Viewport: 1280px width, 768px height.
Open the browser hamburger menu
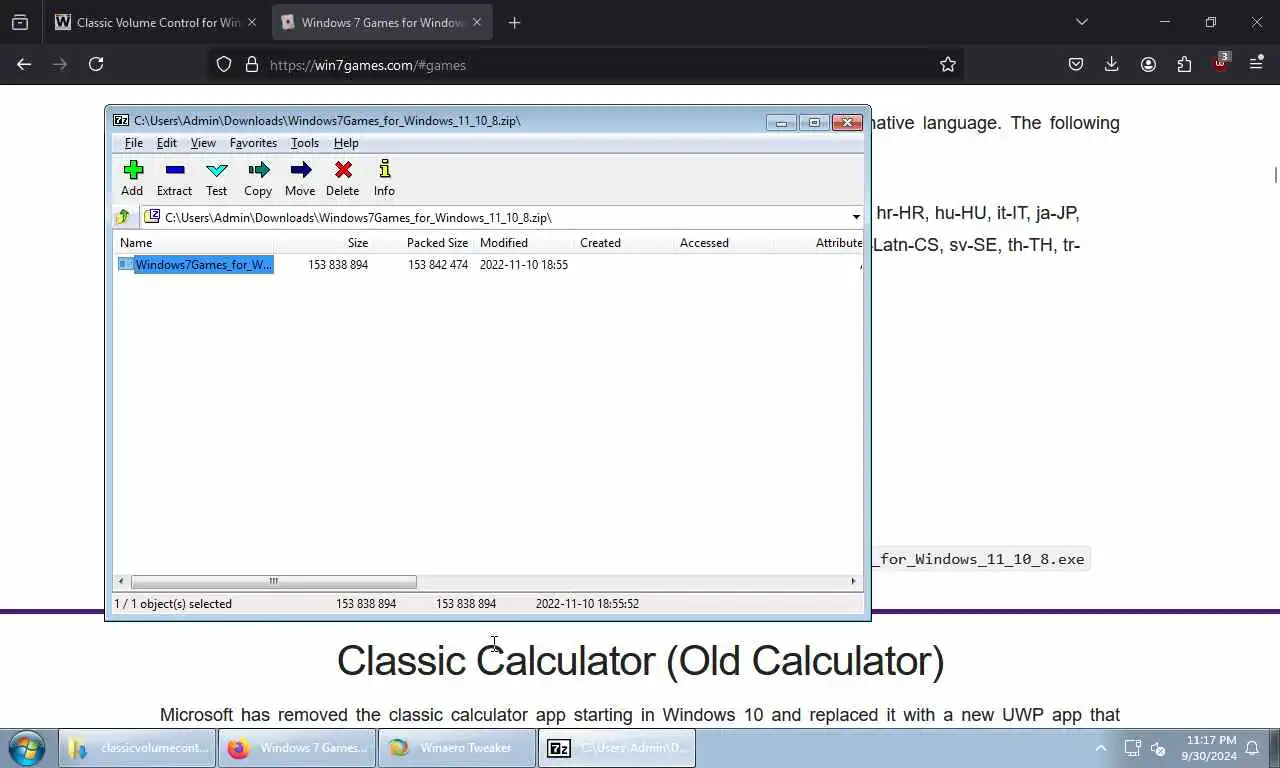[x=1257, y=64]
